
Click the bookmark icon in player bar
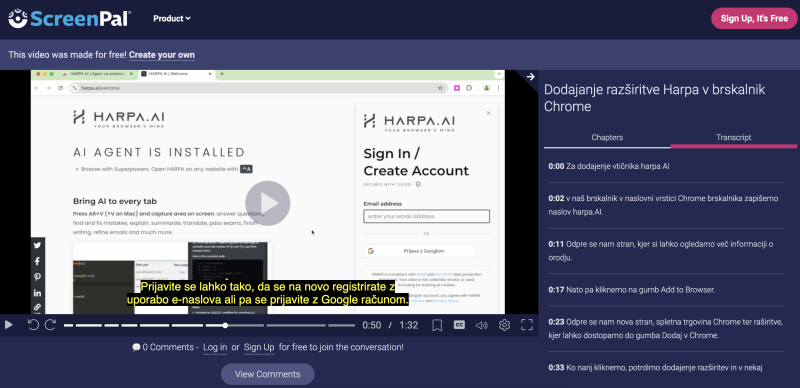click(437, 325)
